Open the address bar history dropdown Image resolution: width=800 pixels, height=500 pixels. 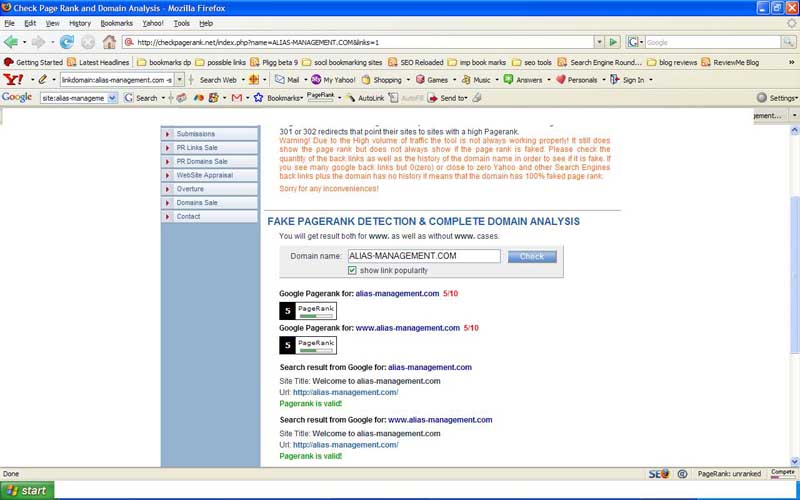coord(599,42)
